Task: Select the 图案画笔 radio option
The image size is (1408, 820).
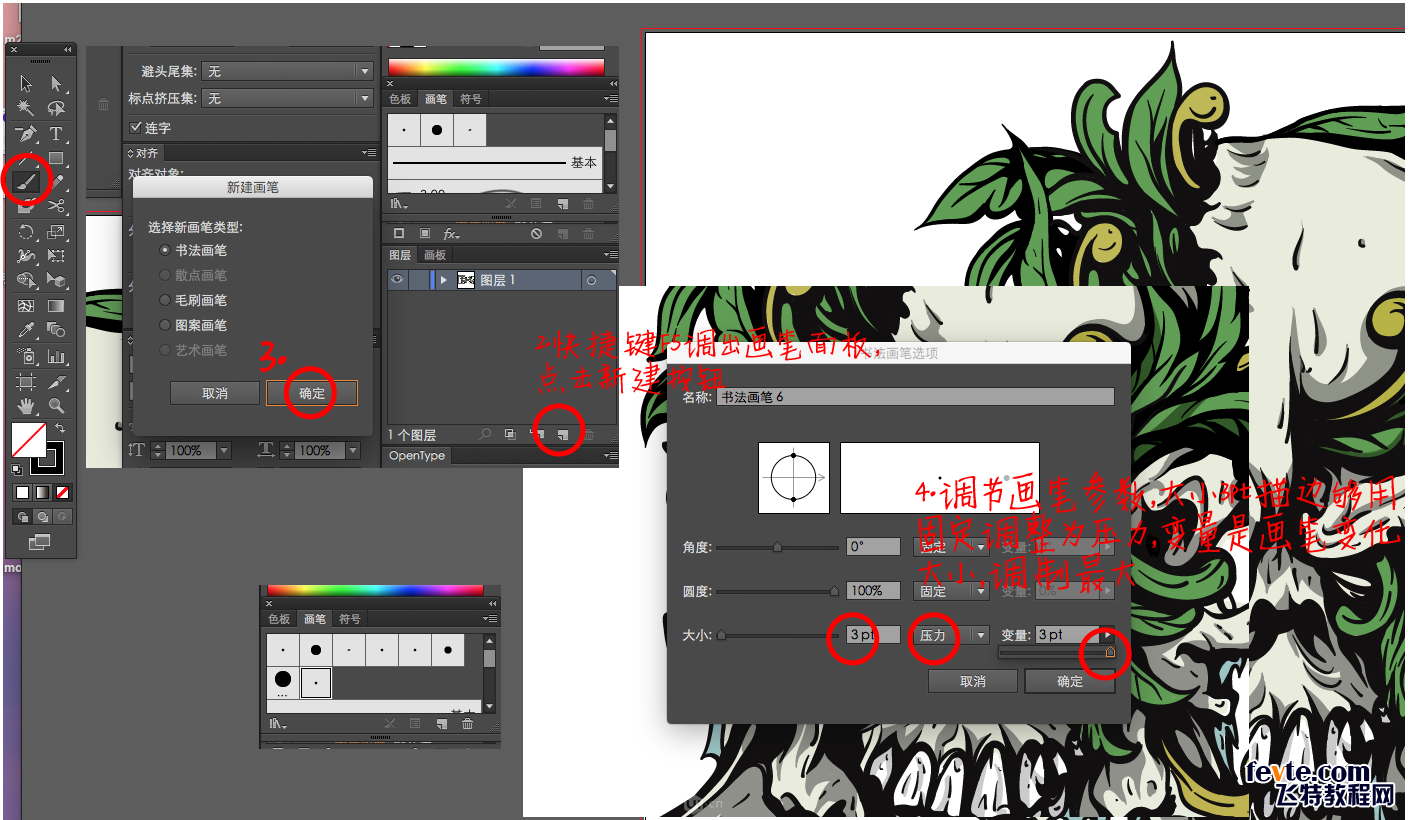Action: pos(165,325)
